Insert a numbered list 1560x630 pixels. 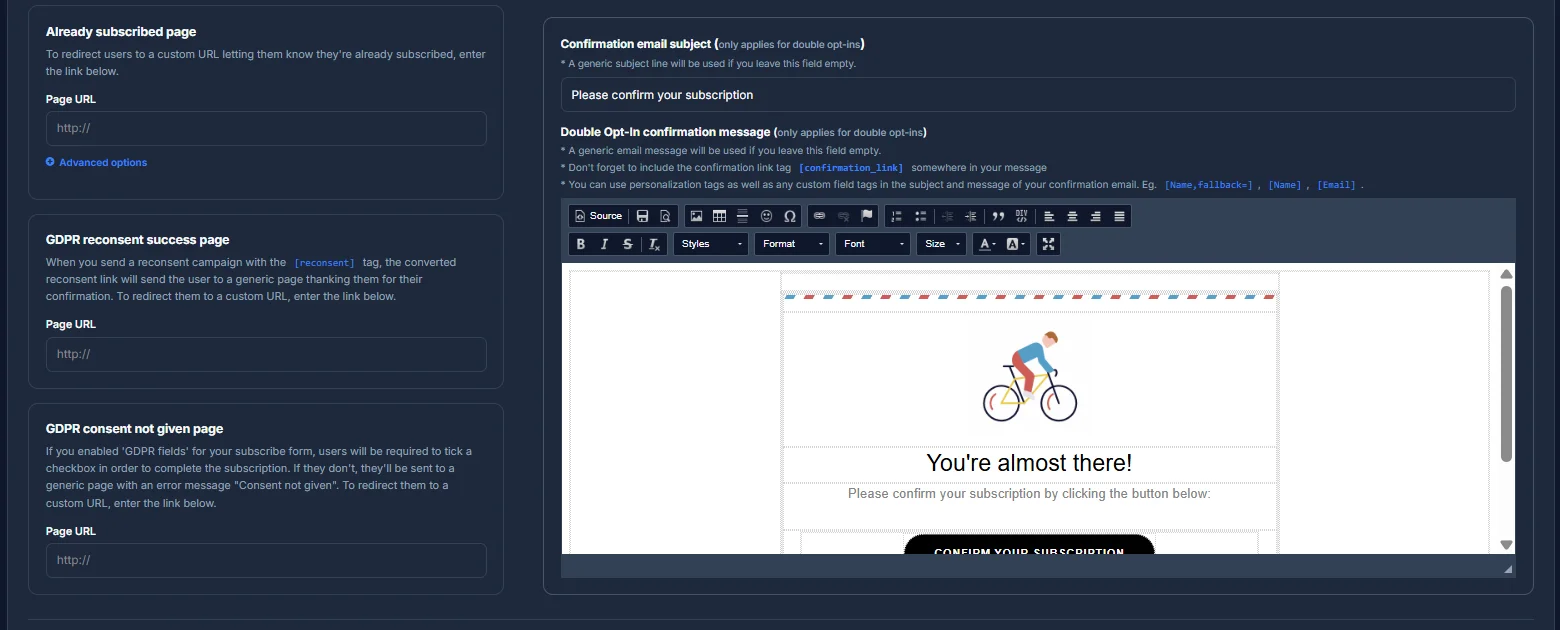point(896,216)
